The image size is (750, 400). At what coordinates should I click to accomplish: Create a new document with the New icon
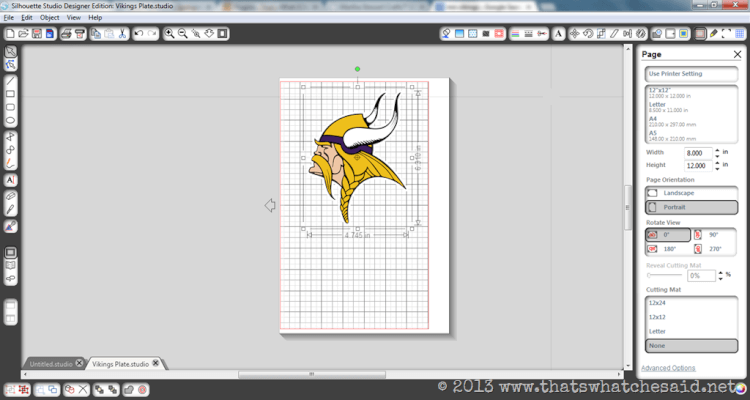tap(11, 33)
